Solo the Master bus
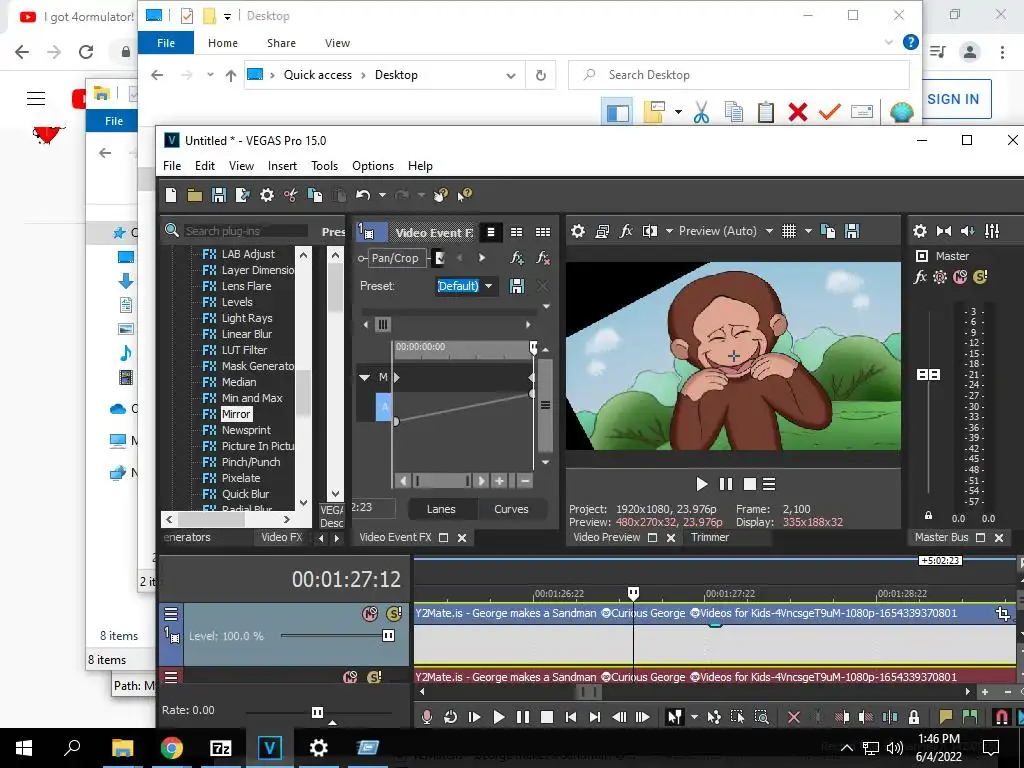This screenshot has height=768, width=1024. (980, 277)
